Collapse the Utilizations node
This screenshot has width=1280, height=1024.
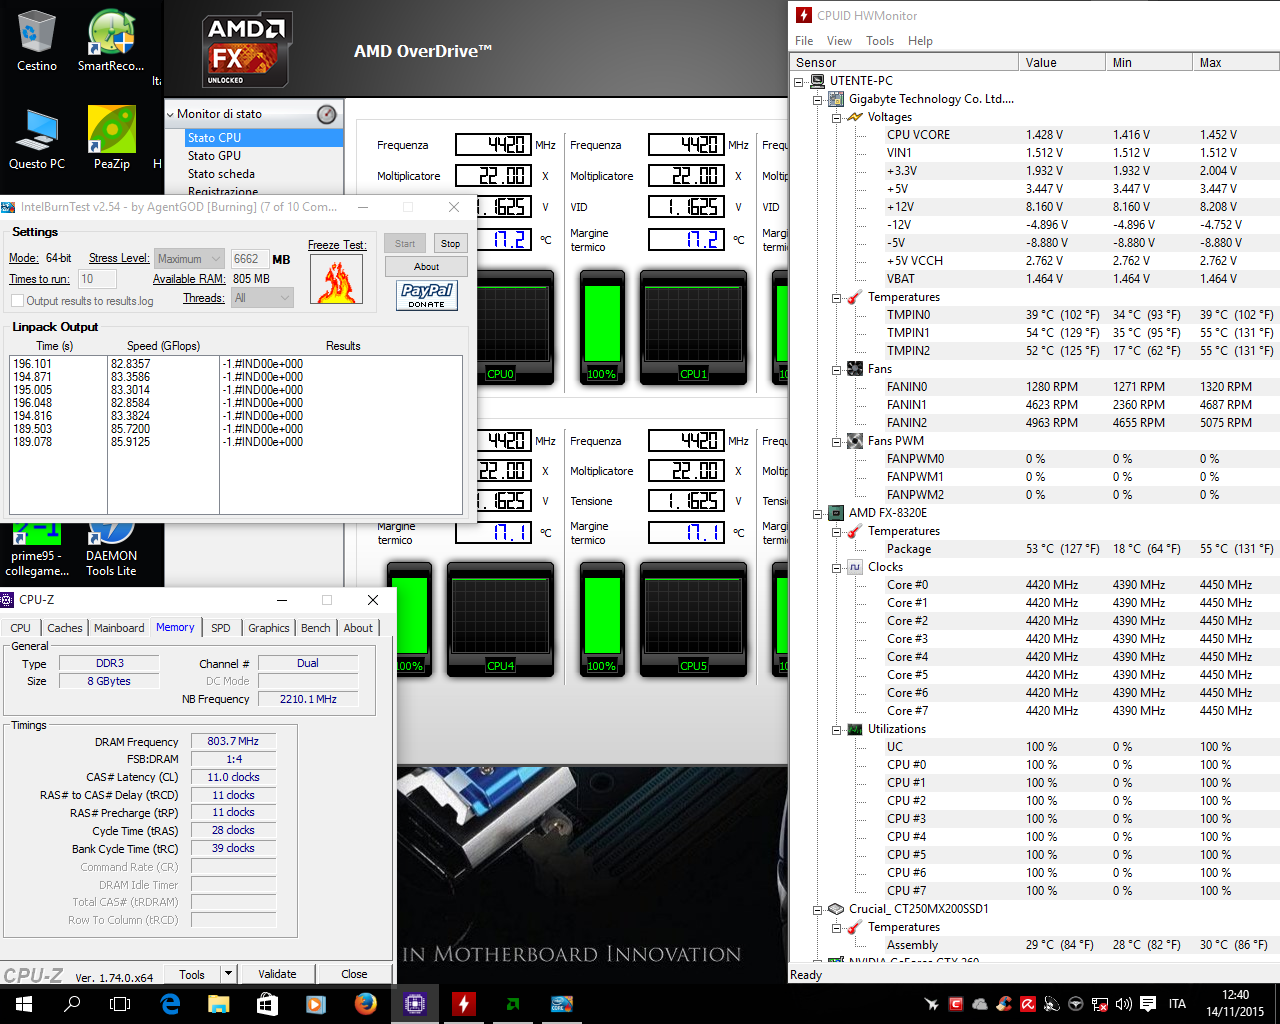pyautogui.click(x=836, y=729)
